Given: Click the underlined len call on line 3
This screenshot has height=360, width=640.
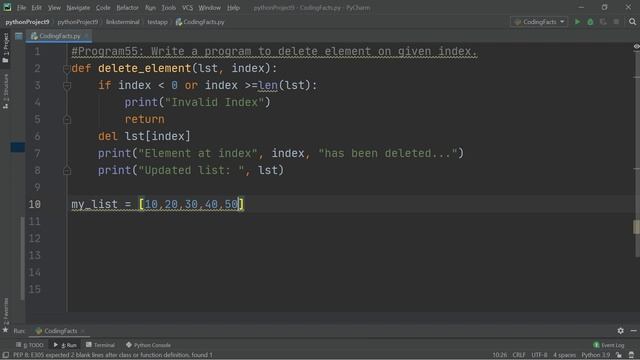Looking at the screenshot, I should pos(268,85).
